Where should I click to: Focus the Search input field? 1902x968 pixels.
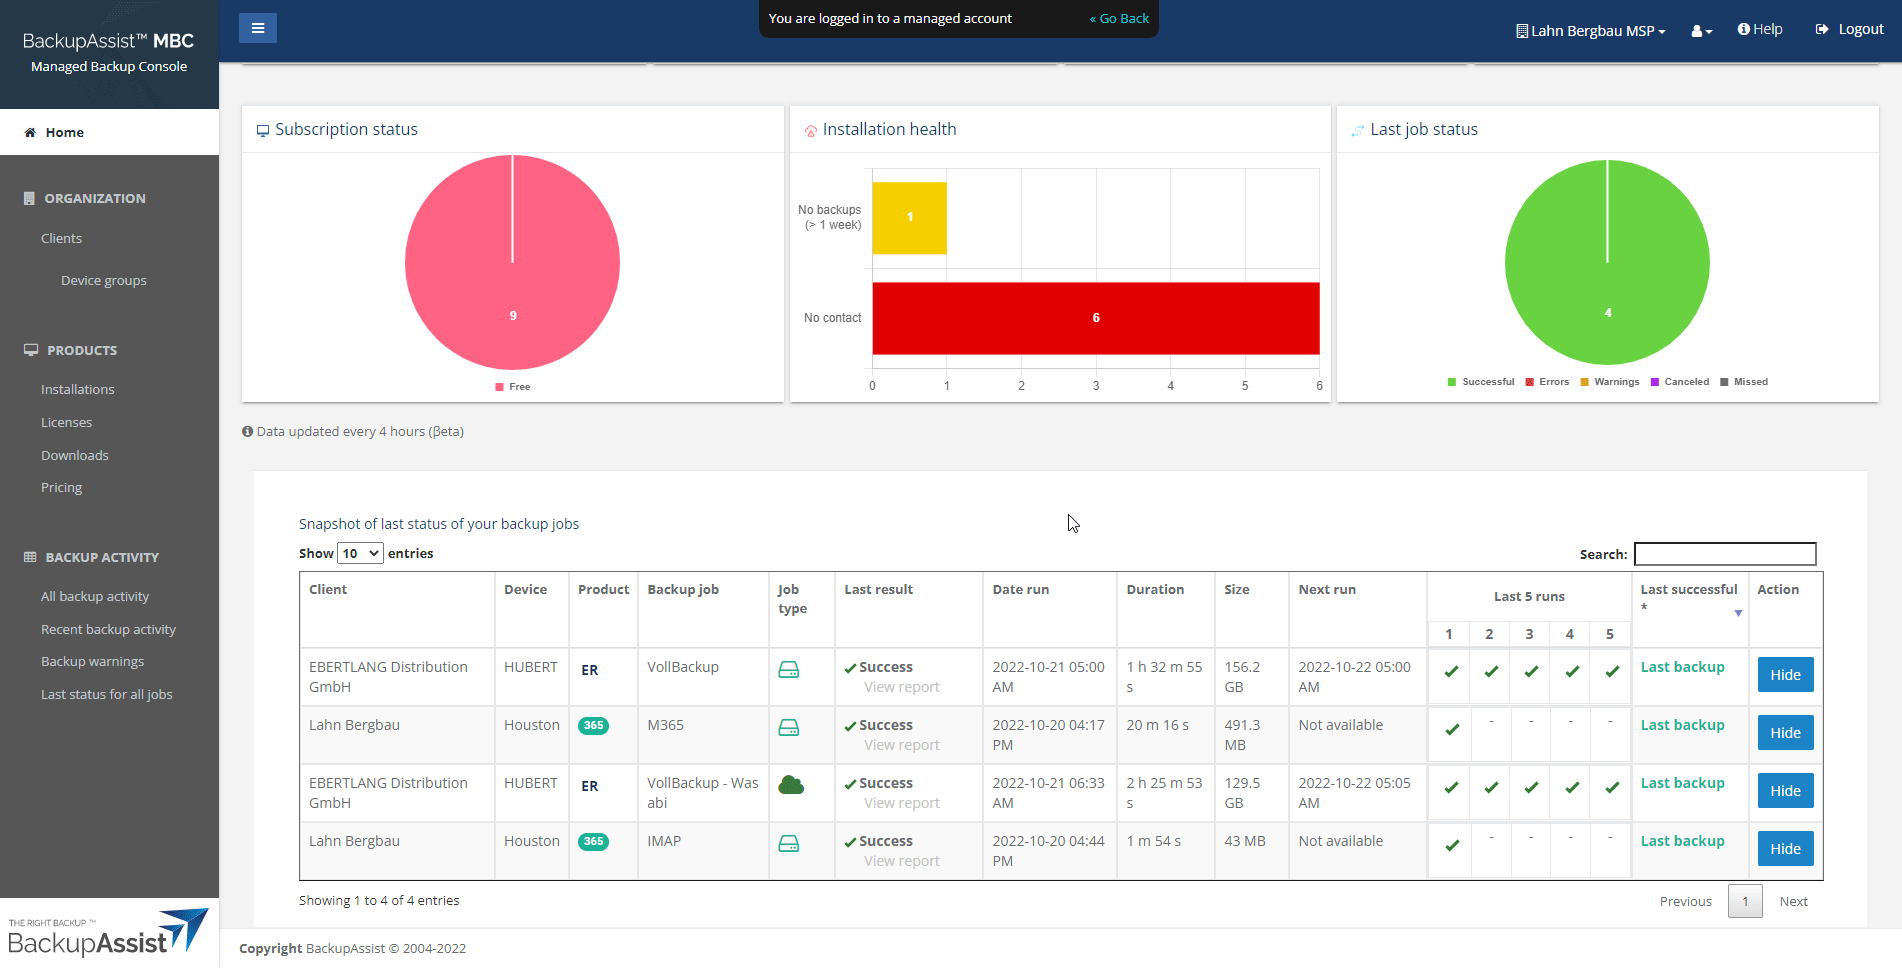point(1725,554)
